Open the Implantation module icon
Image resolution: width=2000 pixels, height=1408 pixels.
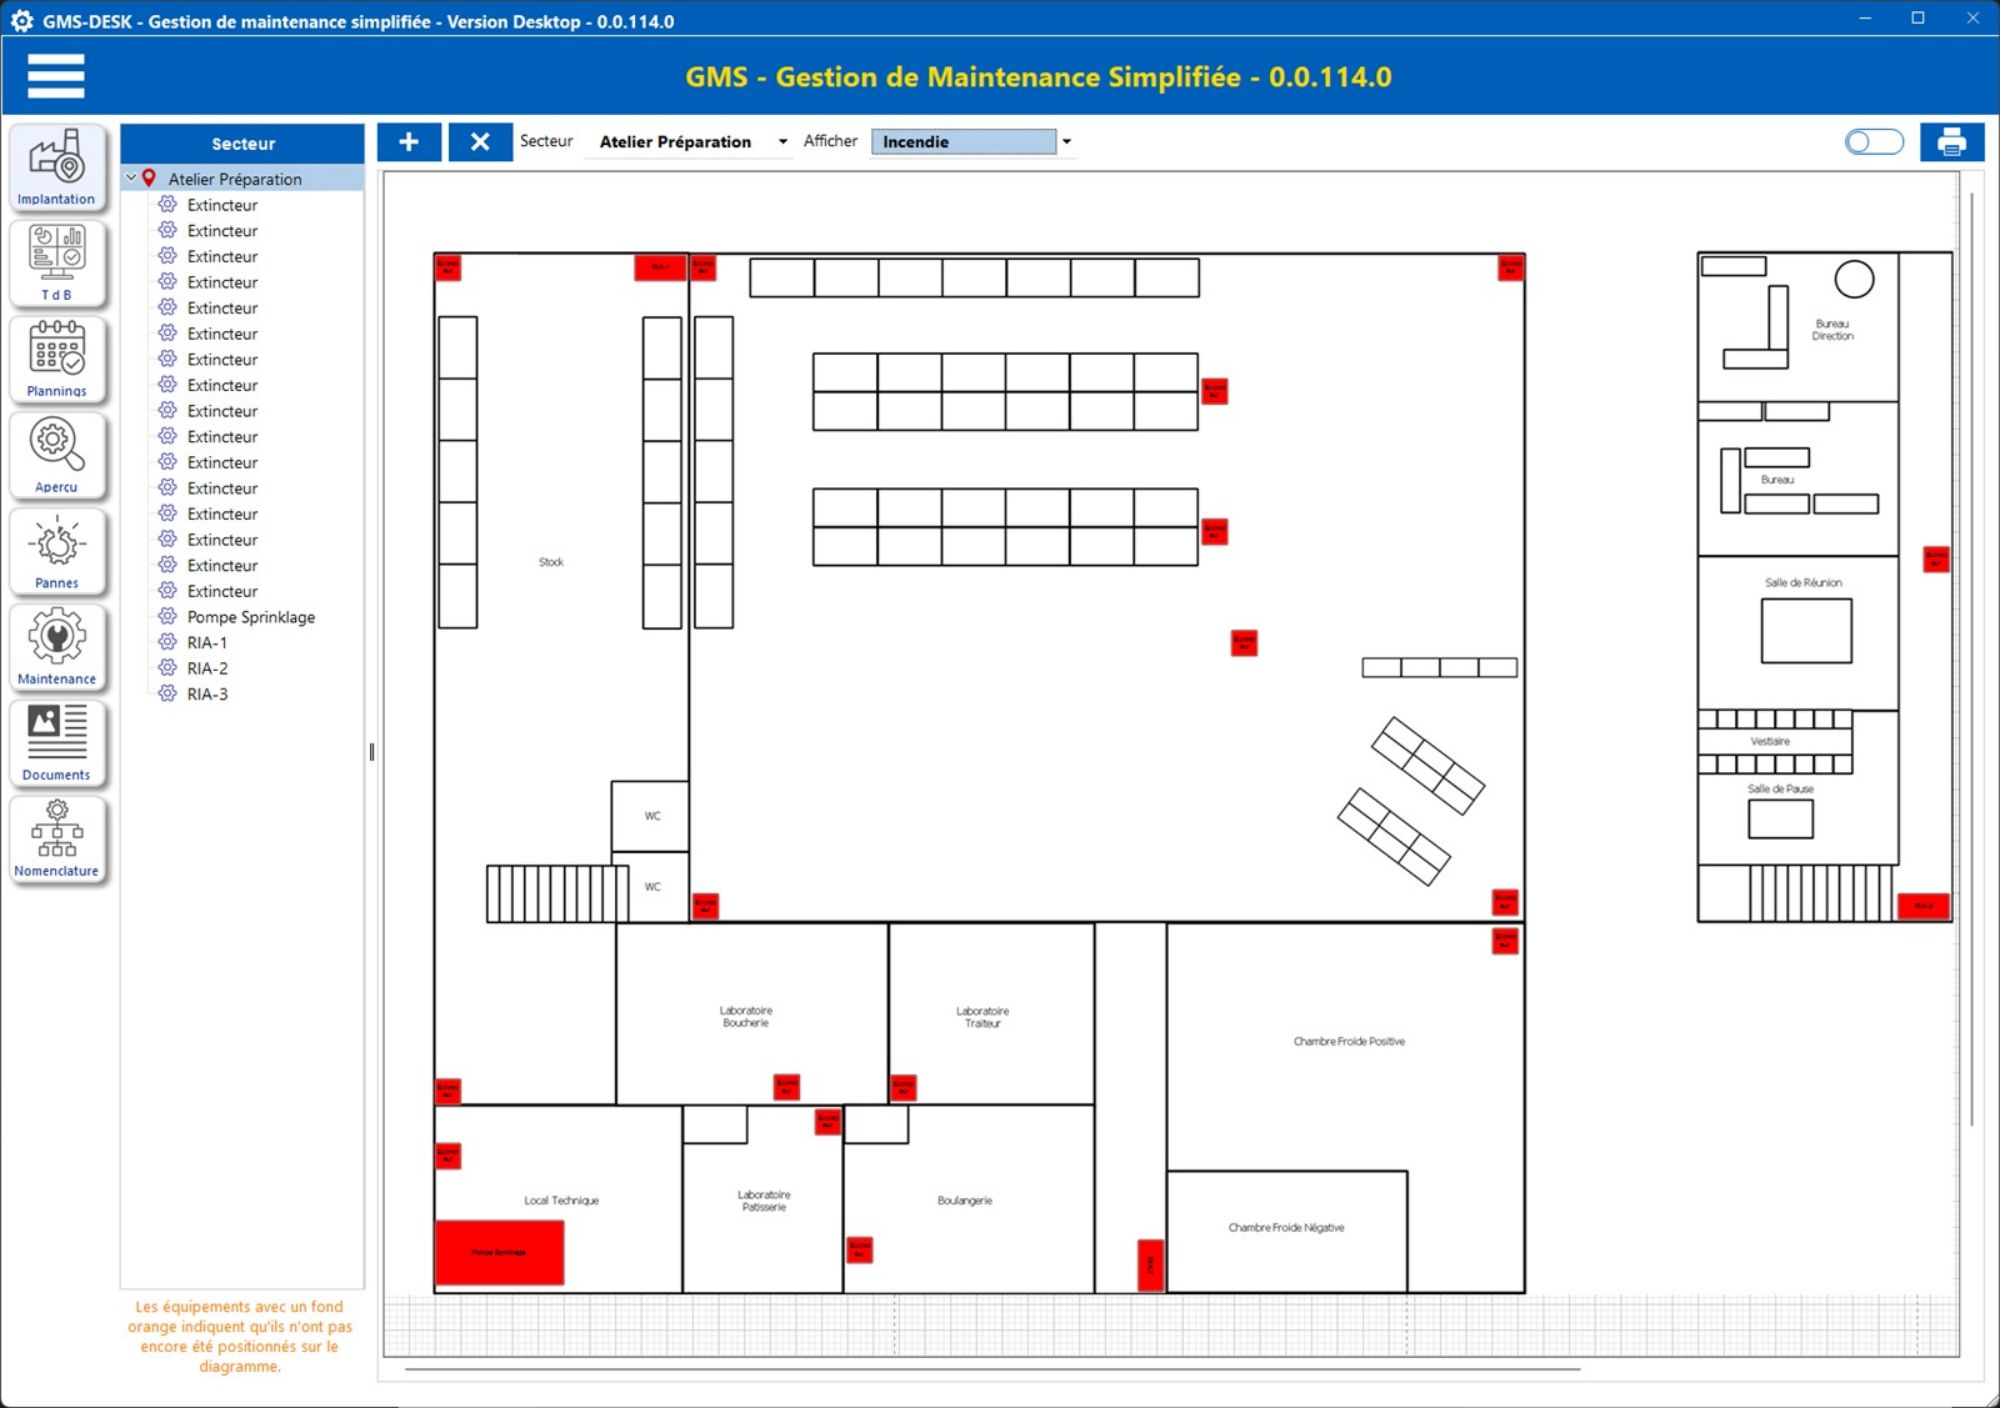57,166
